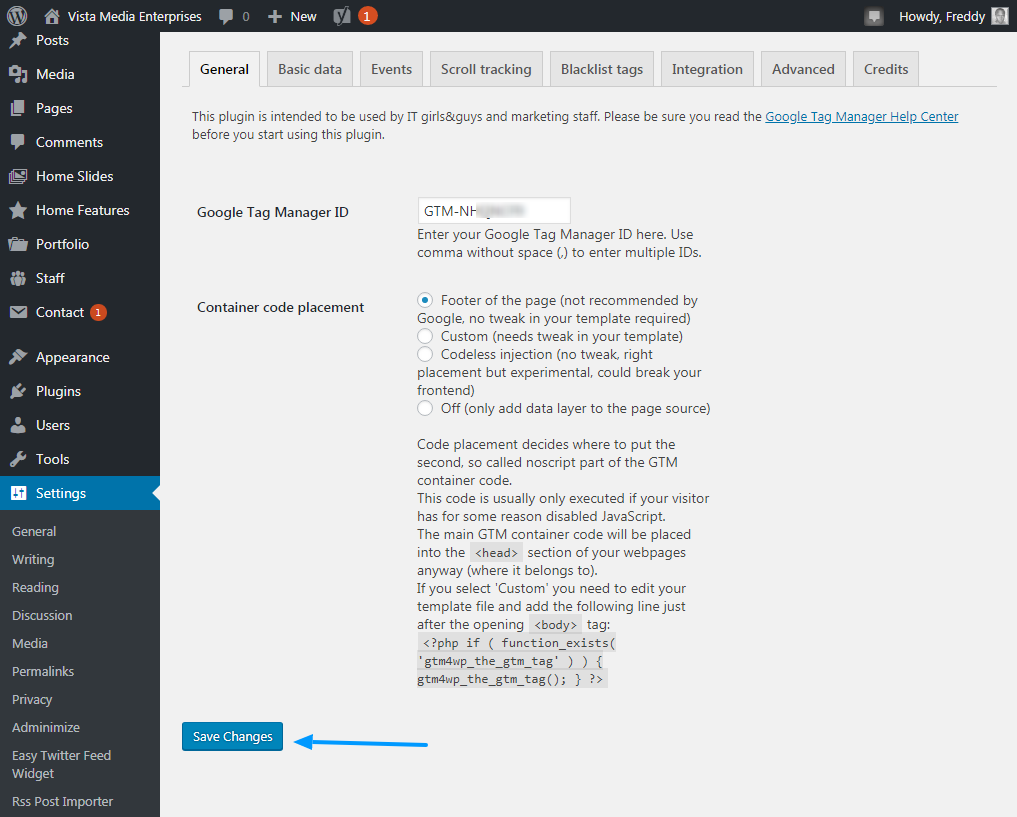Go to the Blacklist tags tab
The image size is (1017, 817).
click(602, 69)
